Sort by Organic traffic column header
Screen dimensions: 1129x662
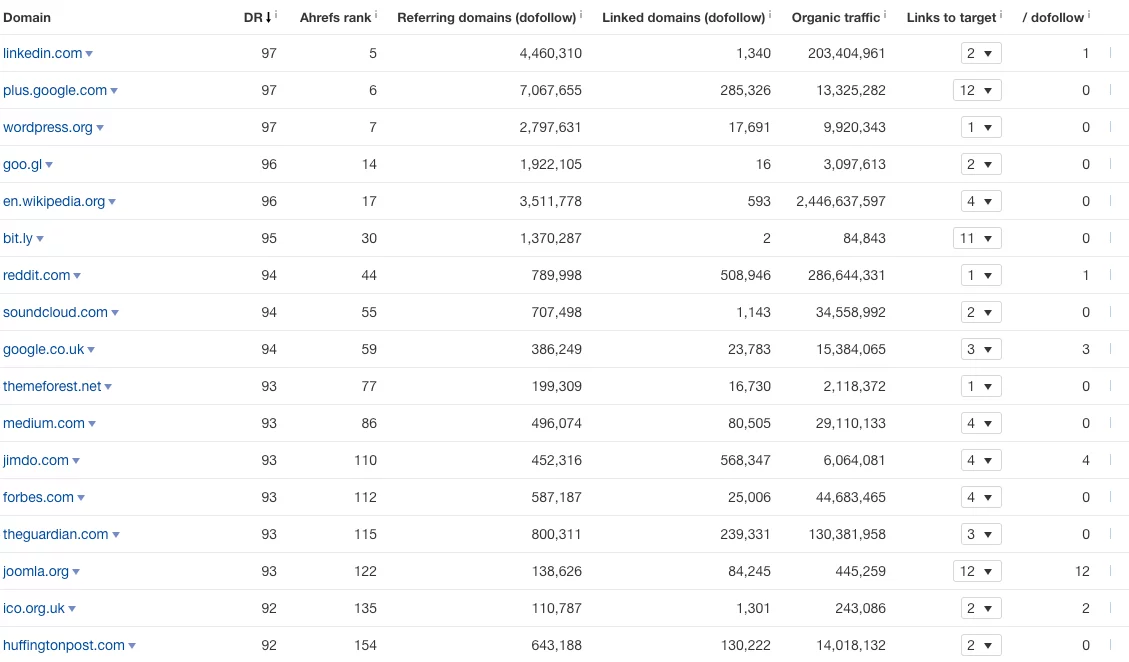[835, 18]
